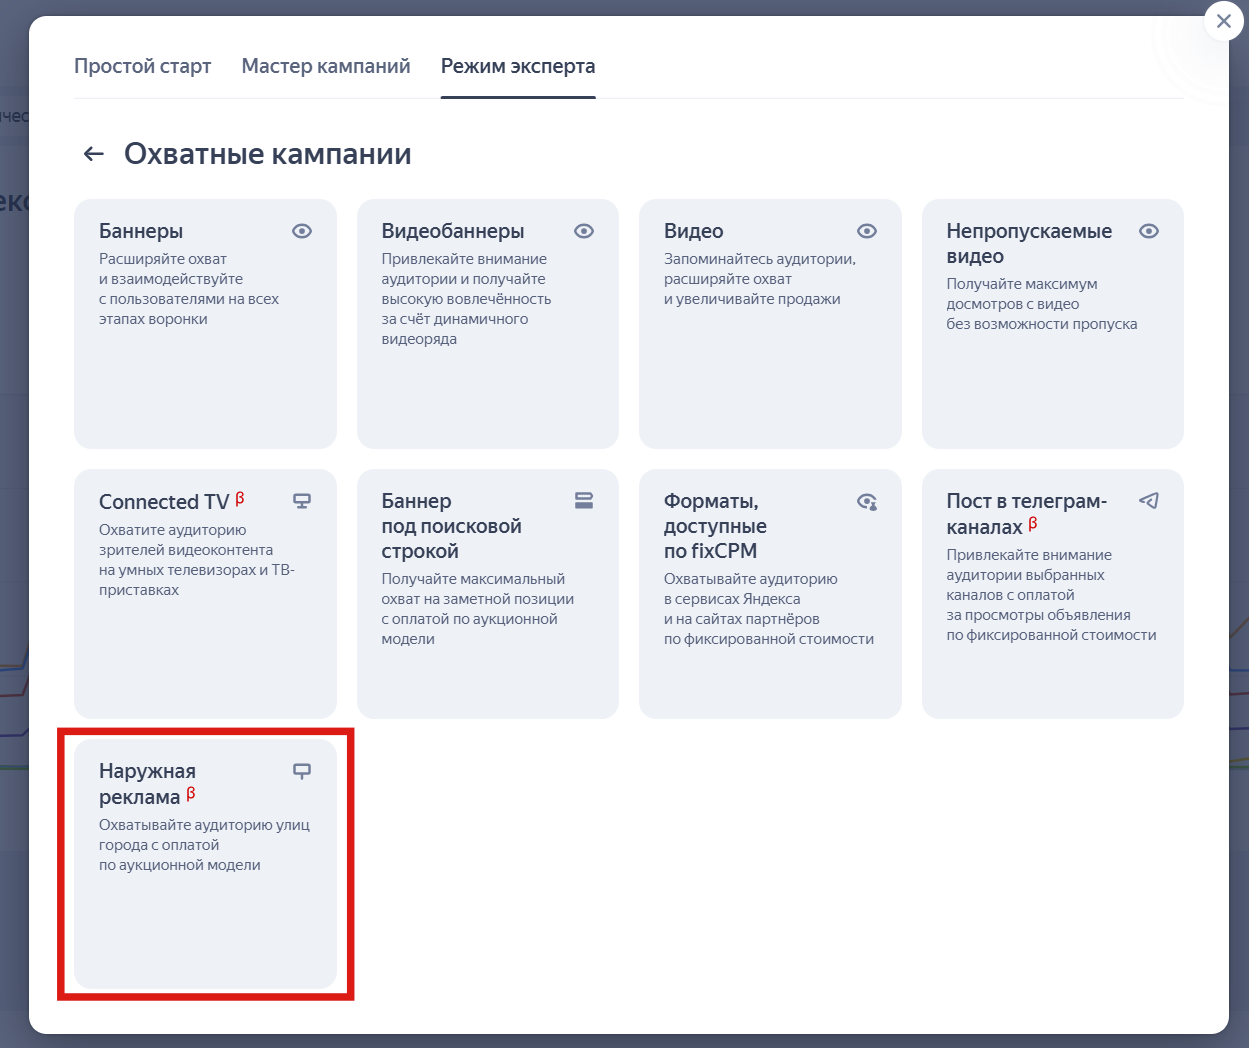
Task: Click the search bar banner icon
Action: (x=584, y=501)
